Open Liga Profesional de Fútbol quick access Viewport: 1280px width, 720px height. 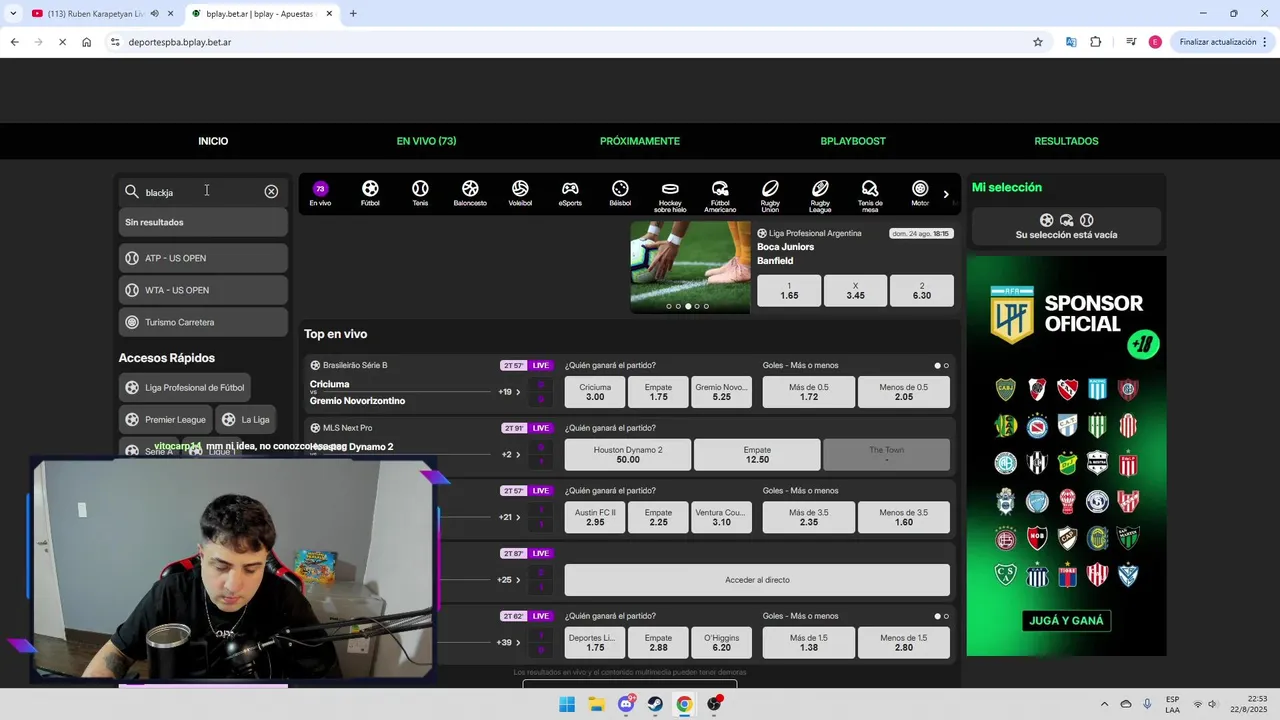[185, 387]
